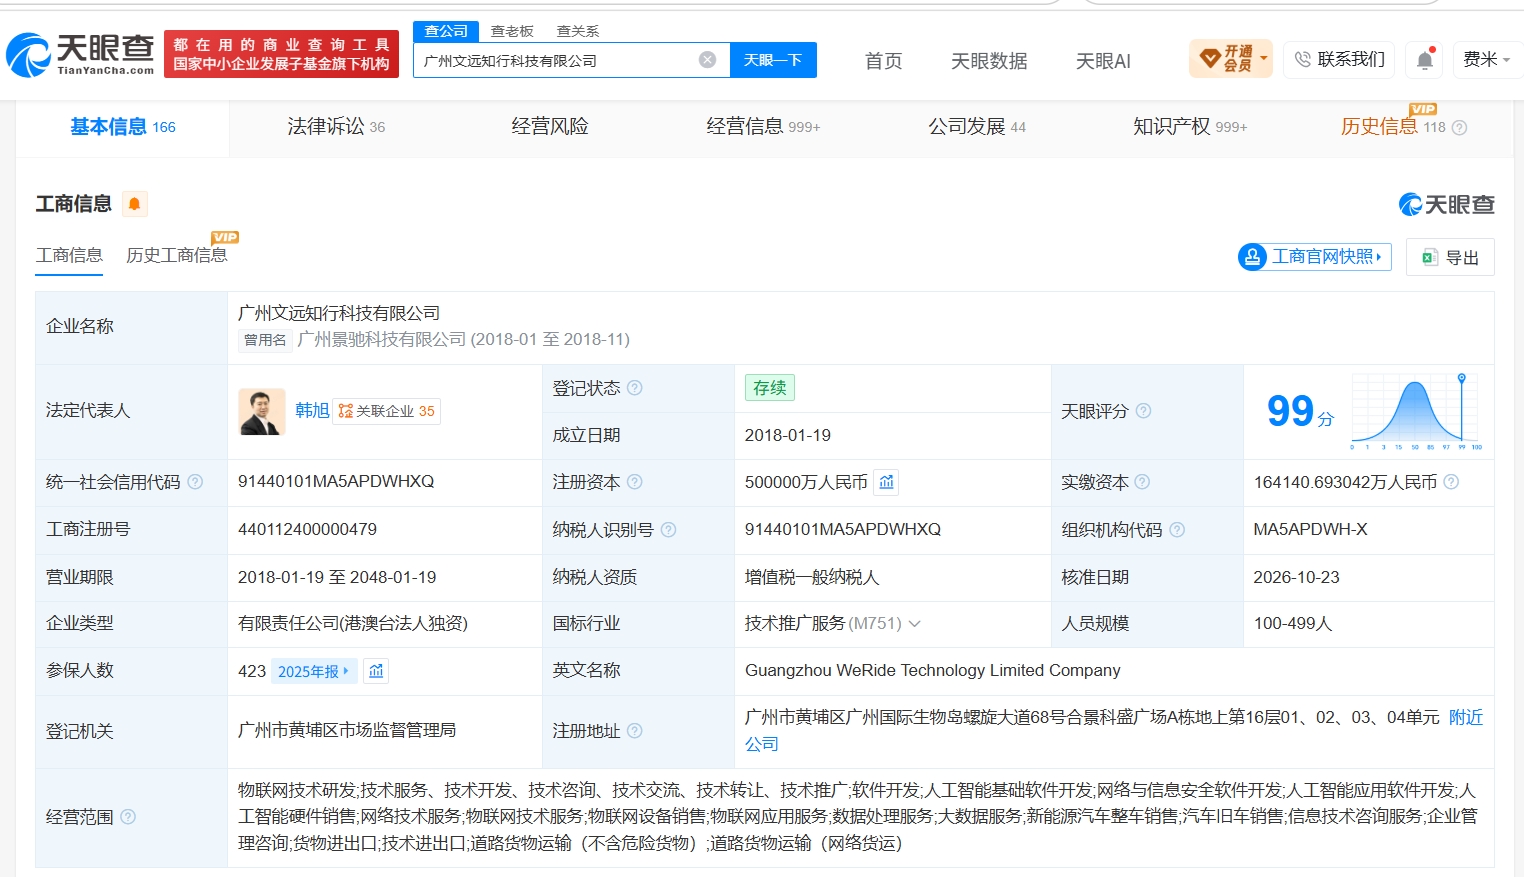Expand the 开通会员 membership dropdown
Image resolution: width=1524 pixels, height=877 pixels.
1231,59
